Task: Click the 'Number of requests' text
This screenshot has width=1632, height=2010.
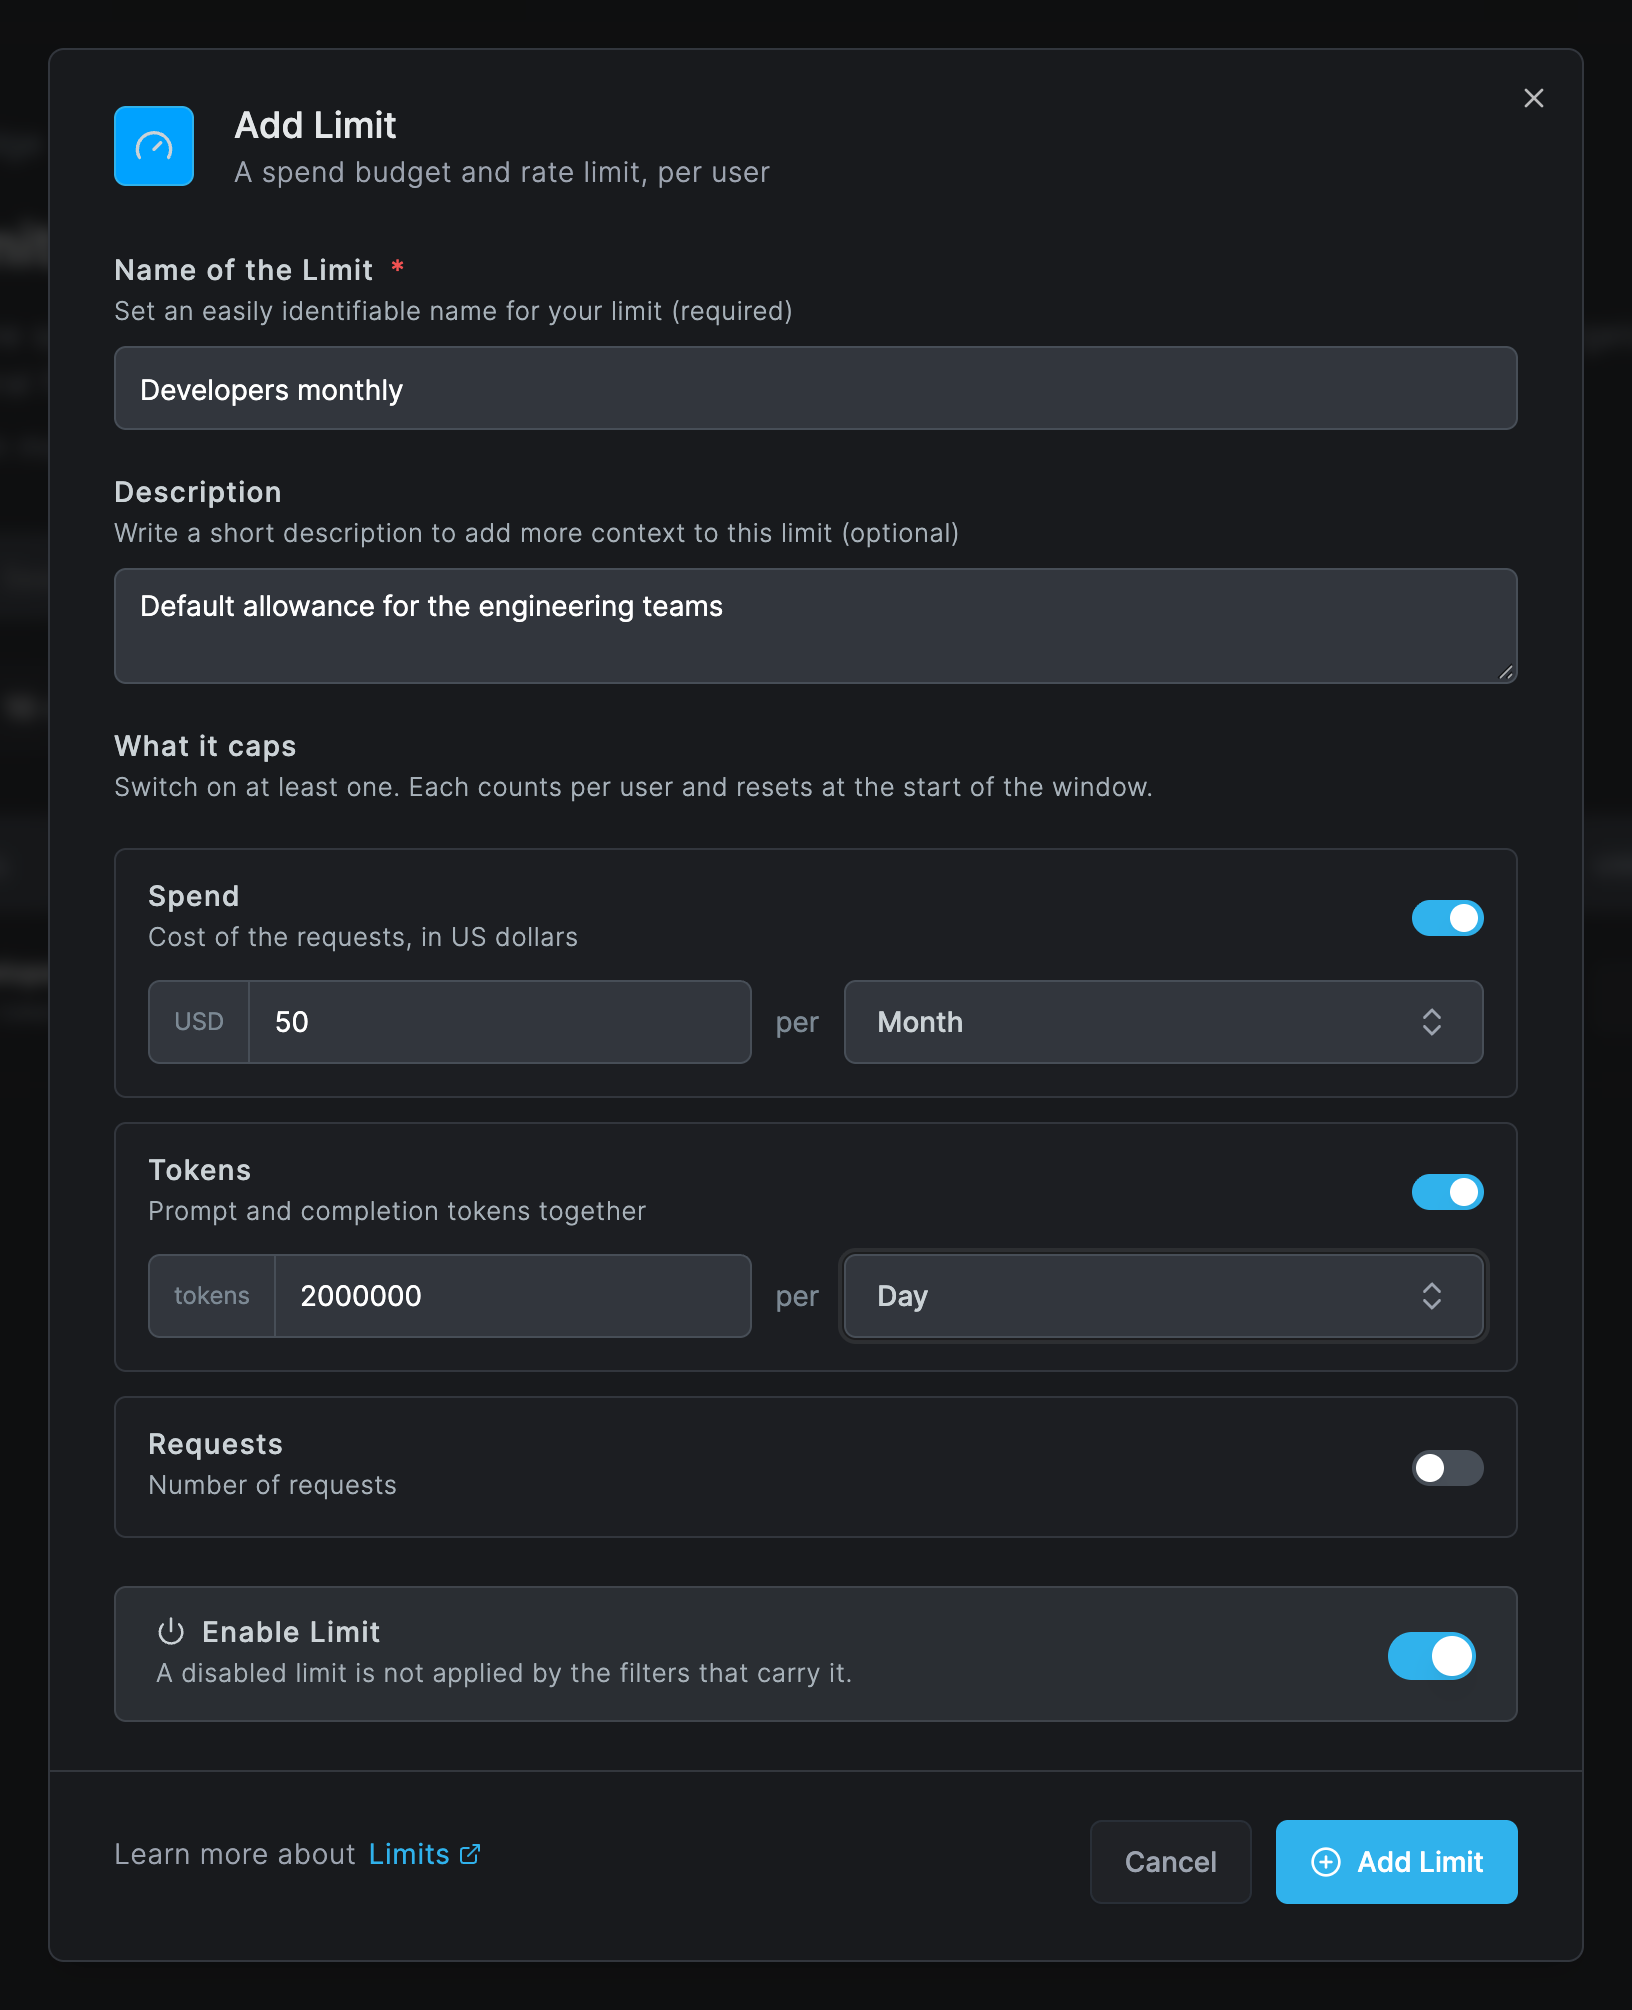Action: (272, 1485)
